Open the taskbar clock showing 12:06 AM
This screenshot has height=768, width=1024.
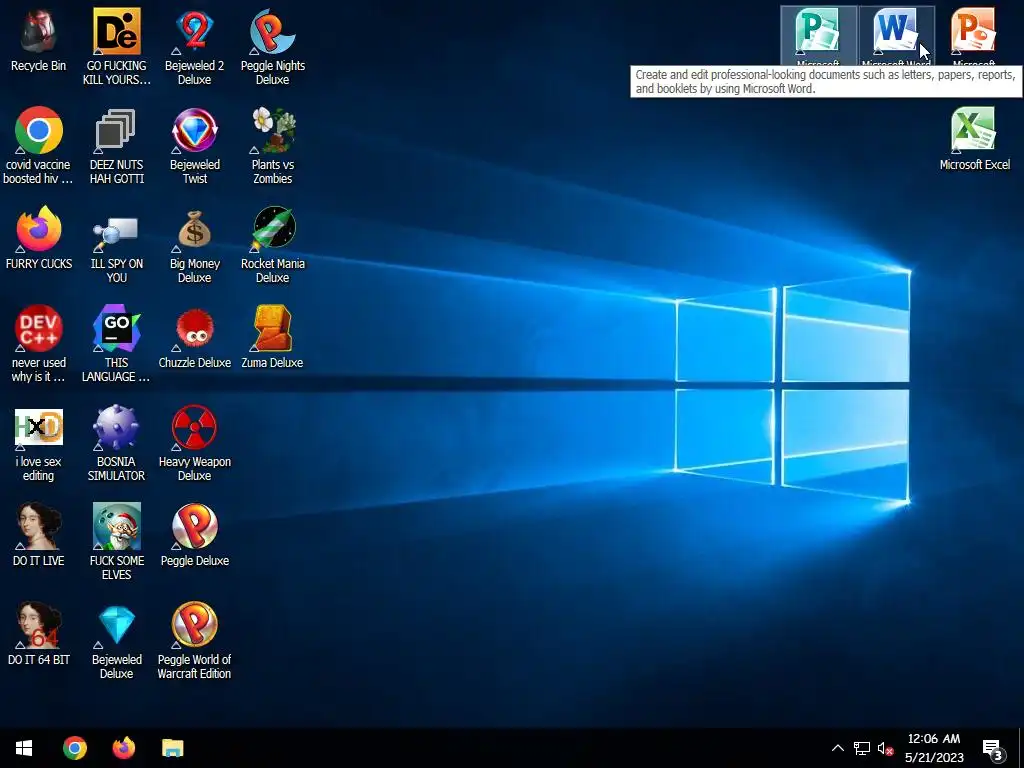tap(935, 748)
